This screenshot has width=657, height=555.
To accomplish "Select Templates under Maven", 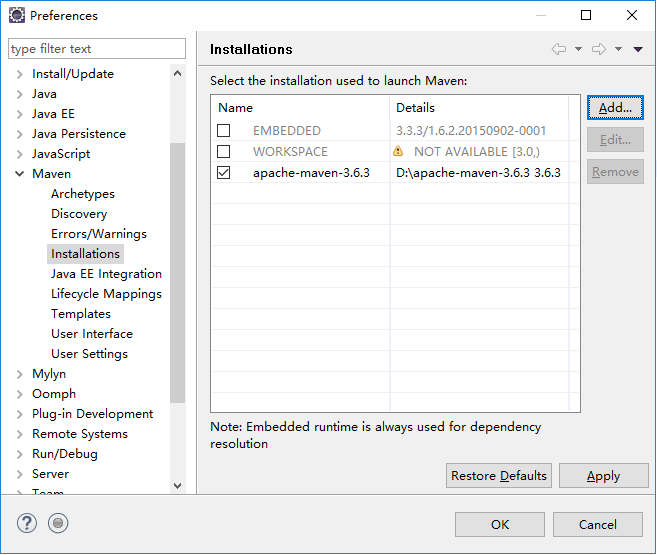I will coord(81,314).
